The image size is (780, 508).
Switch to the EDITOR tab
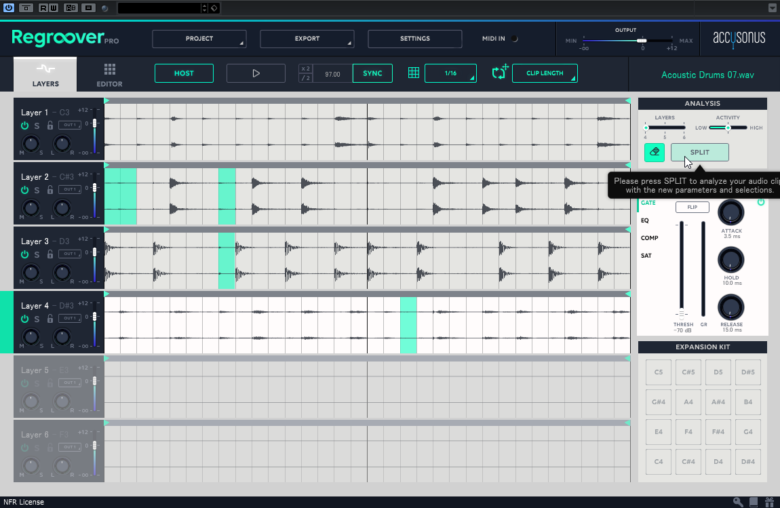point(109,74)
